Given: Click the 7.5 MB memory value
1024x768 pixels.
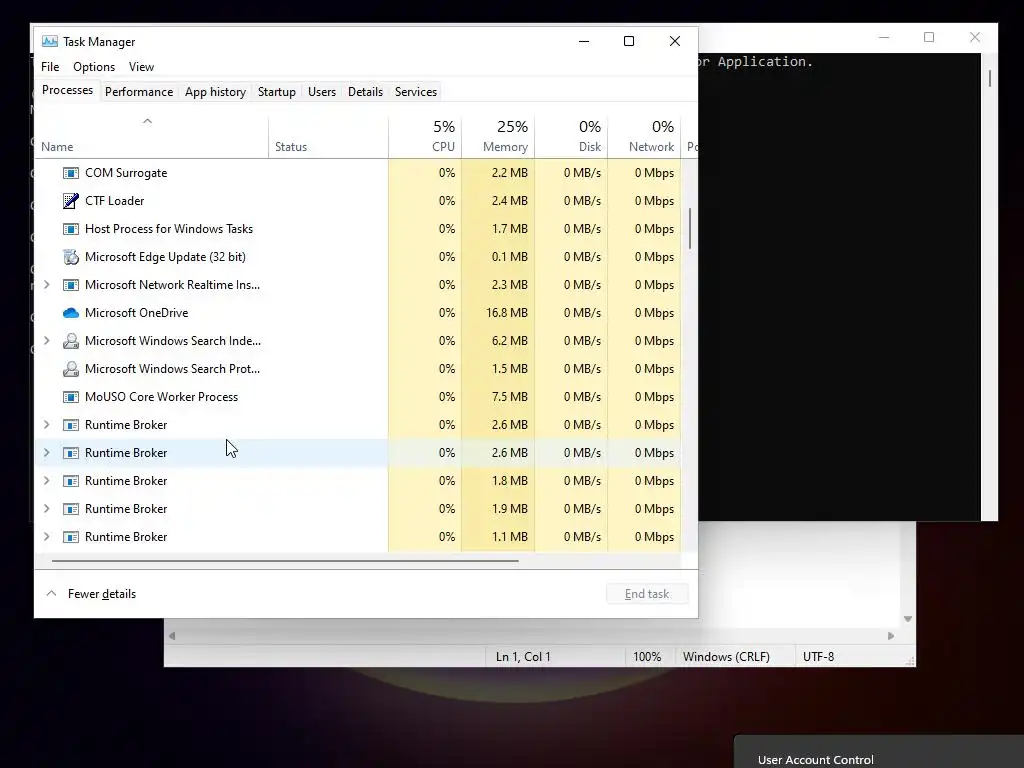Looking at the screenshot, I should (510, 397).
